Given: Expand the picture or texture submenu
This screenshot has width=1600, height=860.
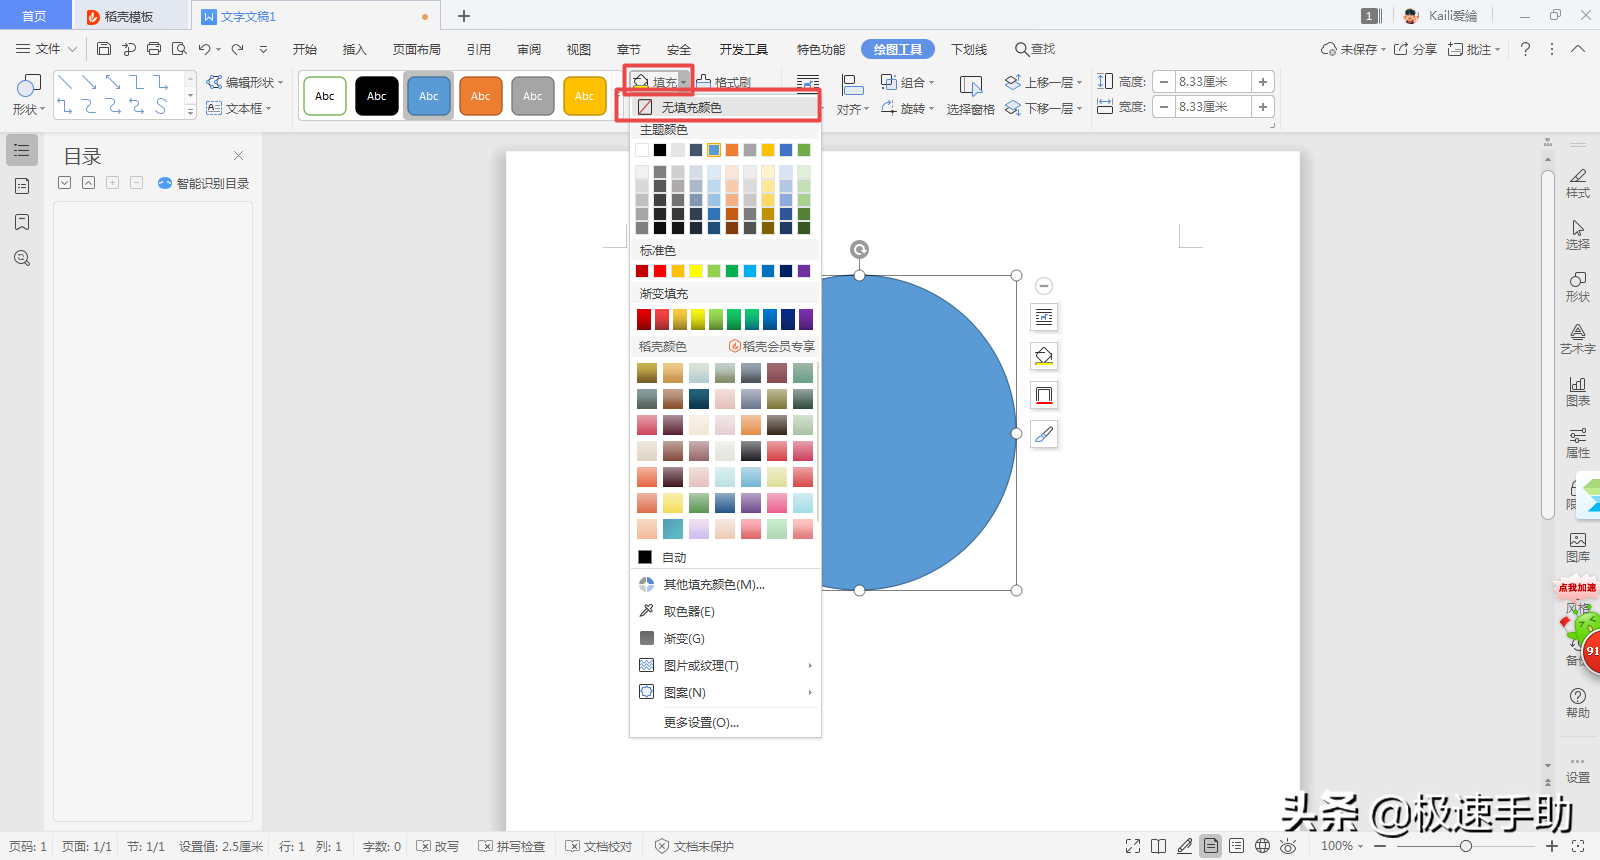Looking at the screenshot, I should click(x=725, y=665).
